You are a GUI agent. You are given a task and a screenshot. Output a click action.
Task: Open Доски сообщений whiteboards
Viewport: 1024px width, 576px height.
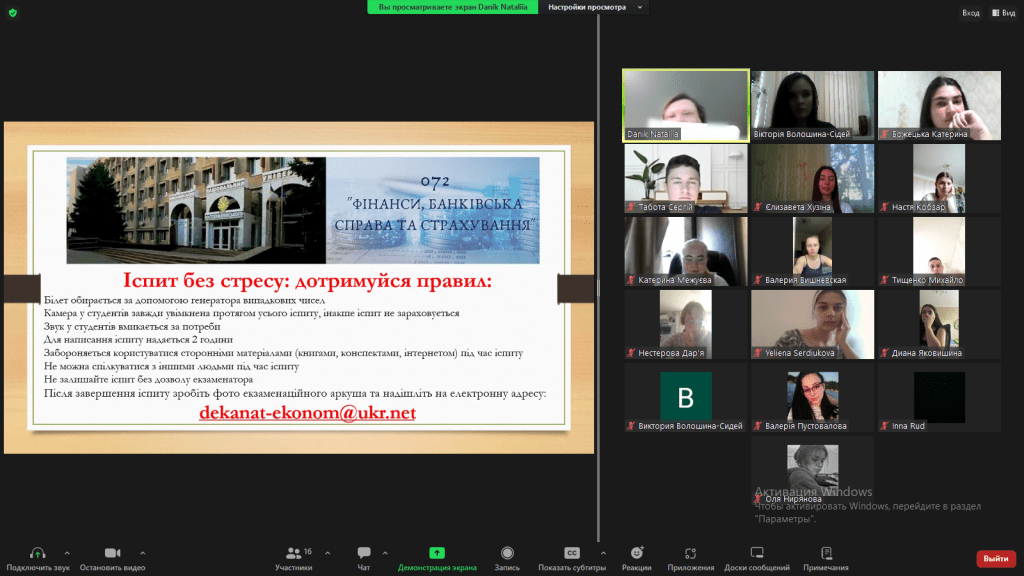[756, 557]
